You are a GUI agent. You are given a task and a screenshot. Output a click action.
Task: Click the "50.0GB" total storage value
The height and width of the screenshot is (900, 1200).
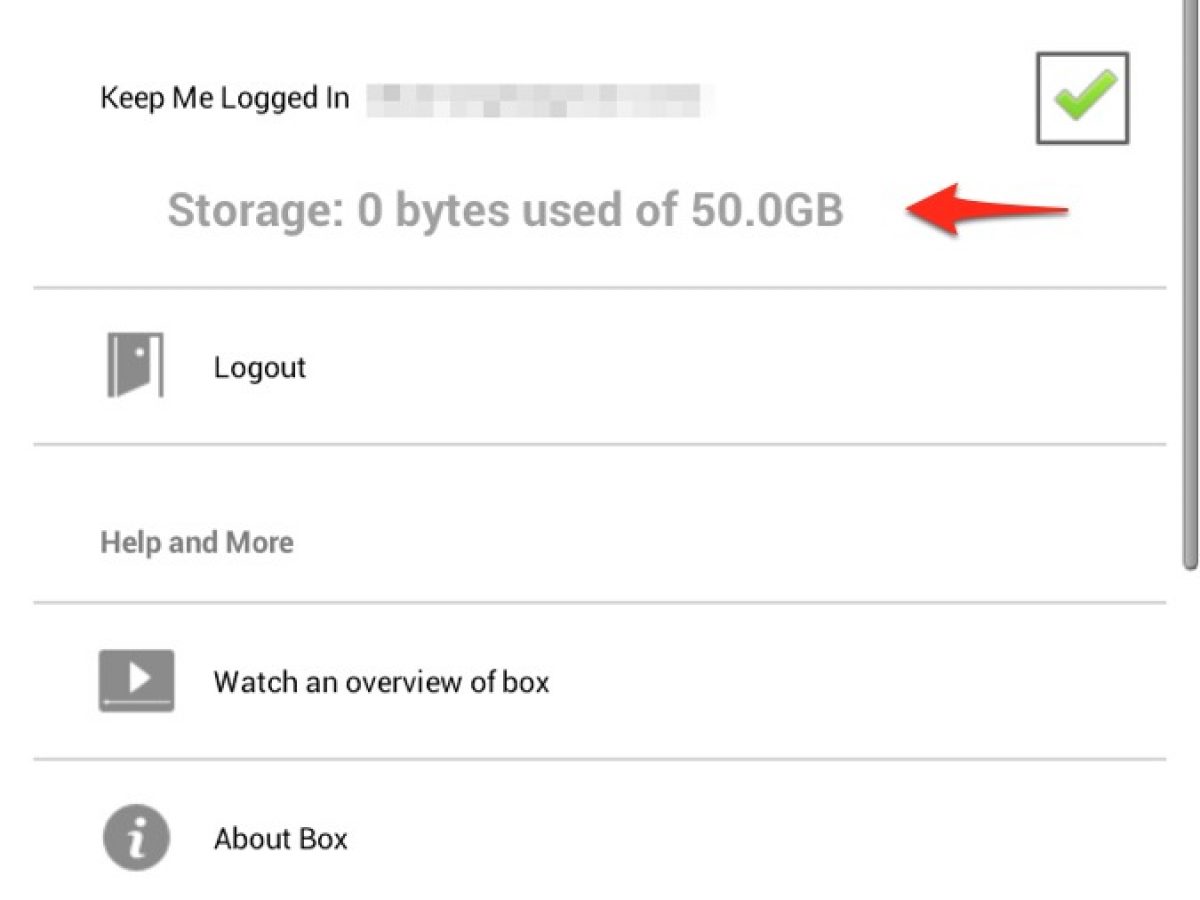point(766,210)
